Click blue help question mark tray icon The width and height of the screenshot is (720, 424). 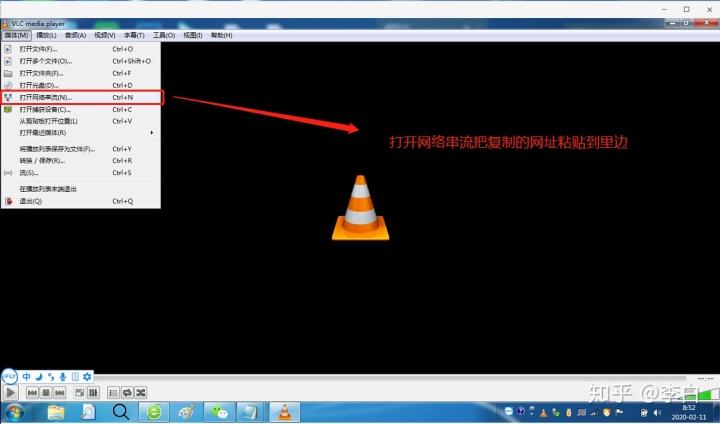tap(520, 411)
